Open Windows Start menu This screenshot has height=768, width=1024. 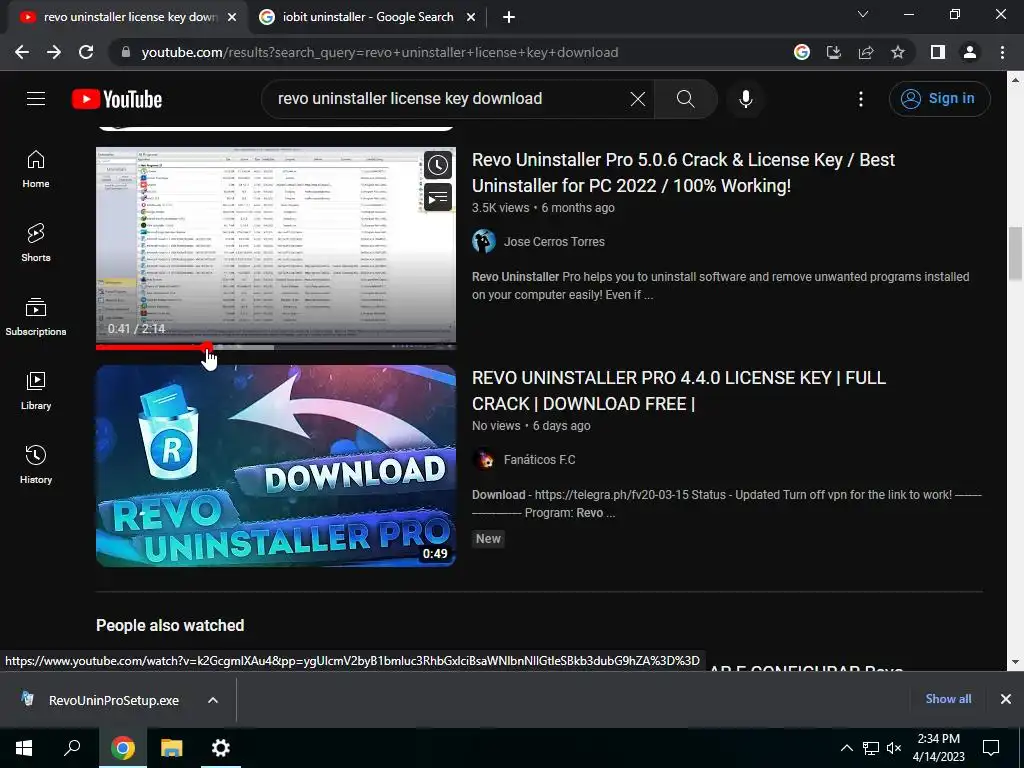24,748
